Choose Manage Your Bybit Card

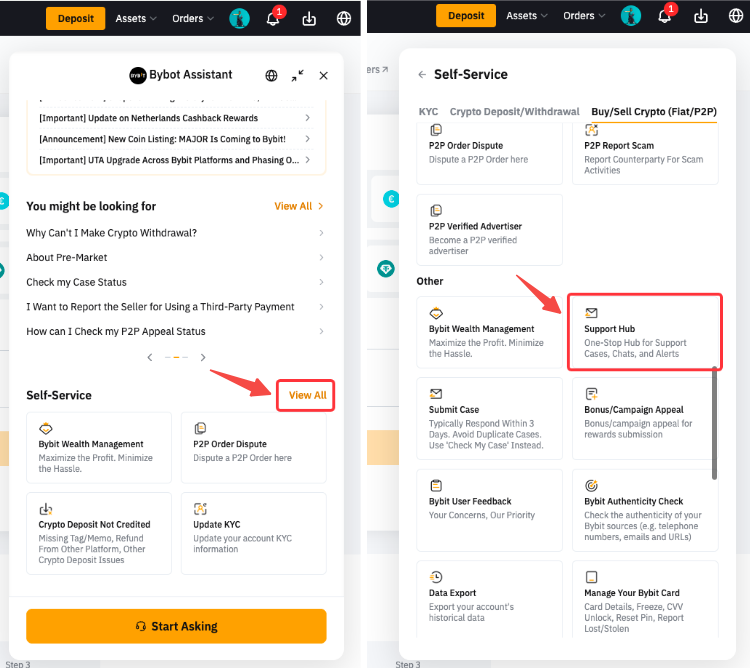click(x=645, y=598)
